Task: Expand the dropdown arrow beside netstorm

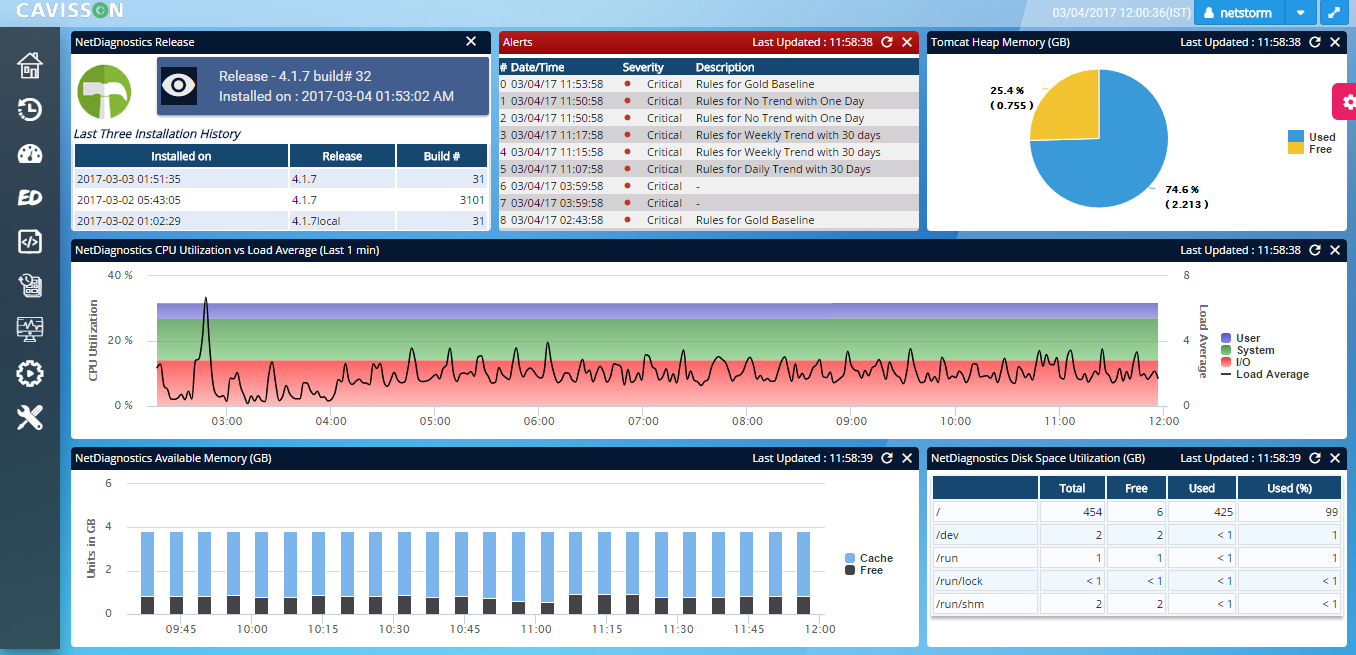Action: (1299, 13)
